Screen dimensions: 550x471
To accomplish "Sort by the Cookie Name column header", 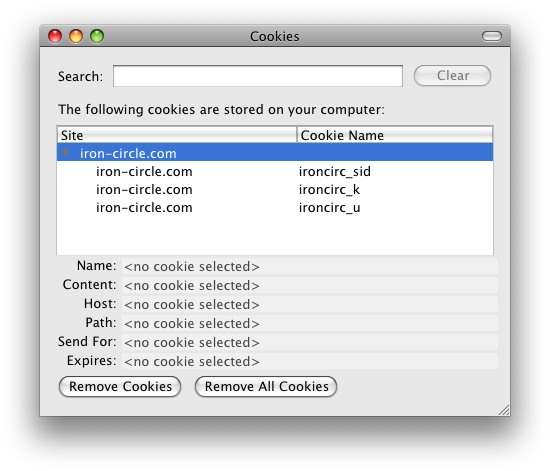I will click(x=395, y=135).
